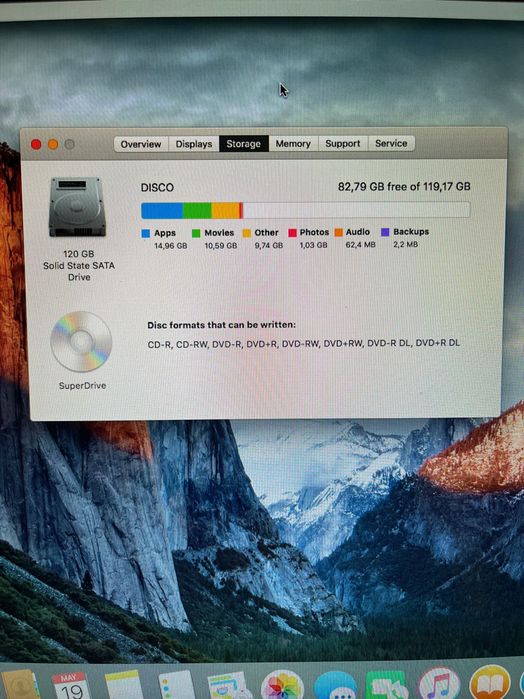The height and width of the screenshot is (699, 524).
Task: Select the Storage tab
Action: (x=243, y=144)
